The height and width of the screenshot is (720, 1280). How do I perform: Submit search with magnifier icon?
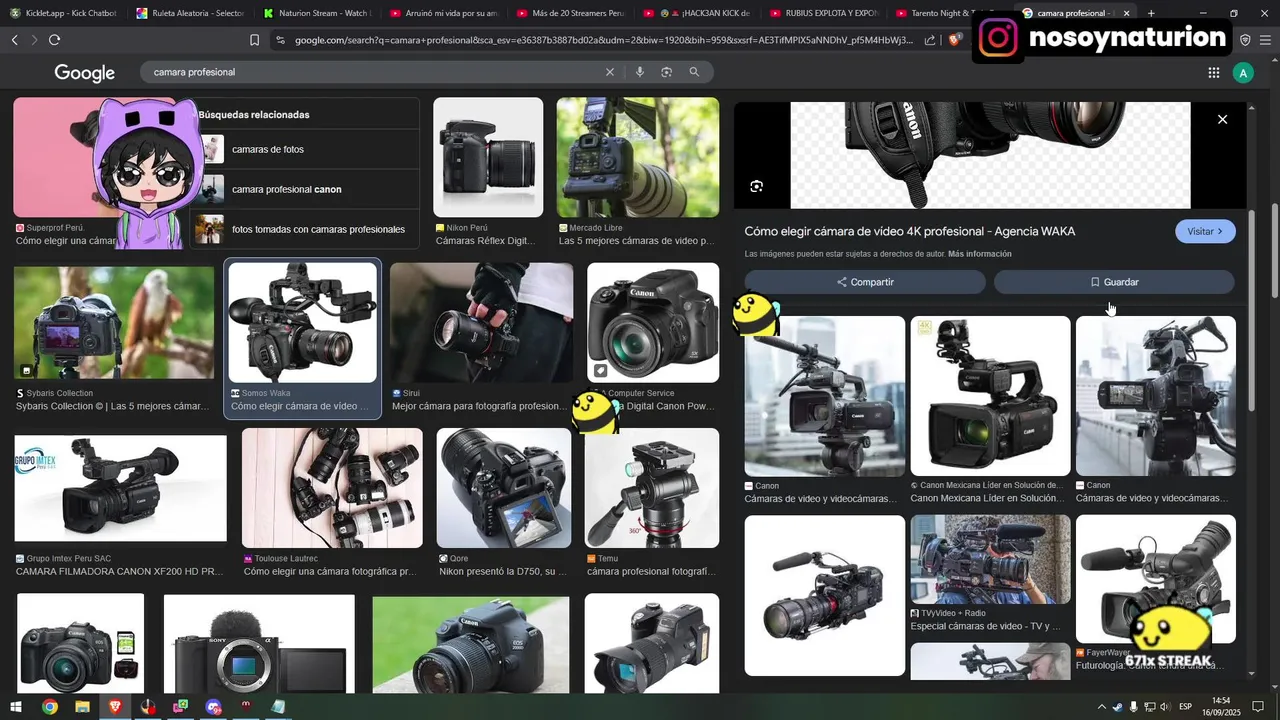pyautogui.click(x=694, y=72)
